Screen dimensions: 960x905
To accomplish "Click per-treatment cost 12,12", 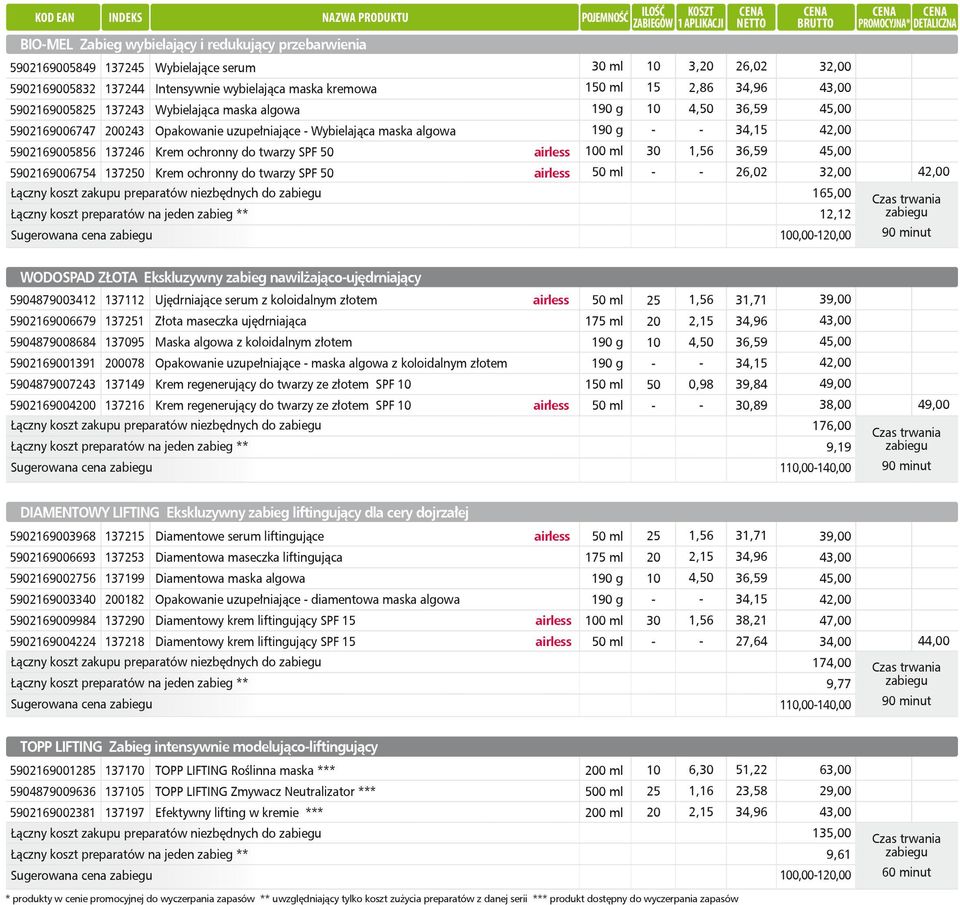I will 835,214.
